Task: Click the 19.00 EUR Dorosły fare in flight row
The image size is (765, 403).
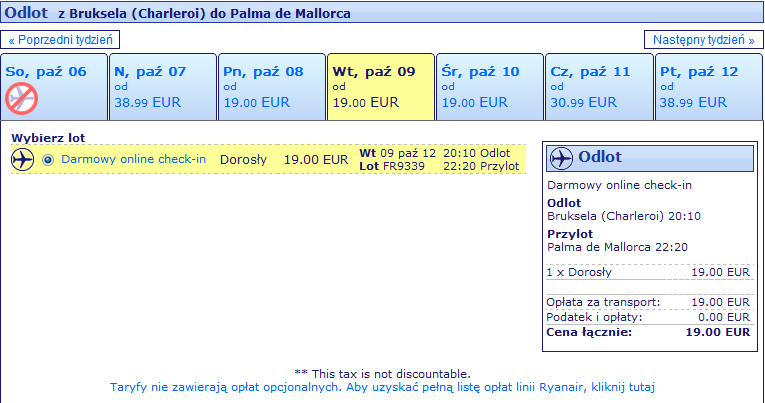Action: [x=316, y=160]
